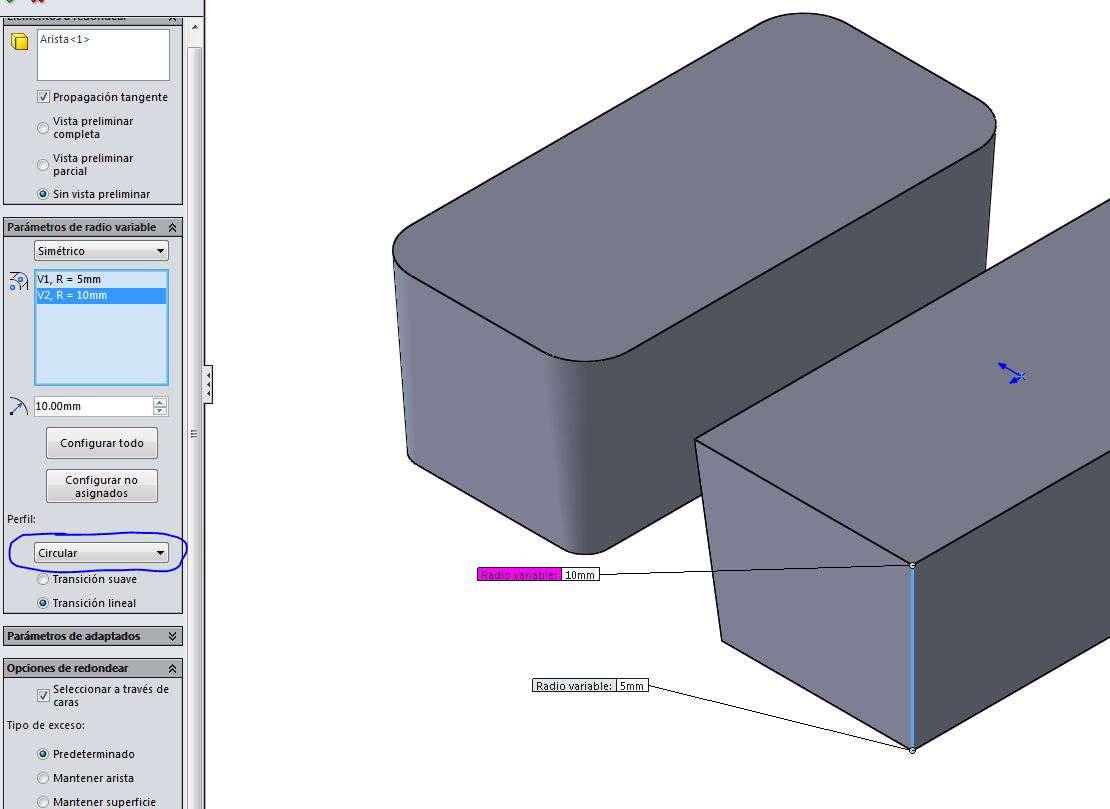Expand the Parámetros de adaptados section
The height and width of the screenshot is (809, 1110).
tap(172, 636)
